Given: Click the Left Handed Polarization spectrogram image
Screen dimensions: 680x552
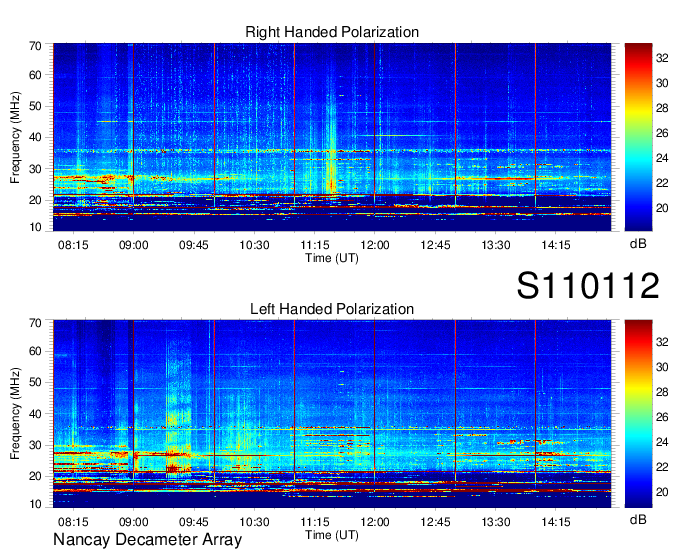Looking at the screenshot, I should [332, 414].
